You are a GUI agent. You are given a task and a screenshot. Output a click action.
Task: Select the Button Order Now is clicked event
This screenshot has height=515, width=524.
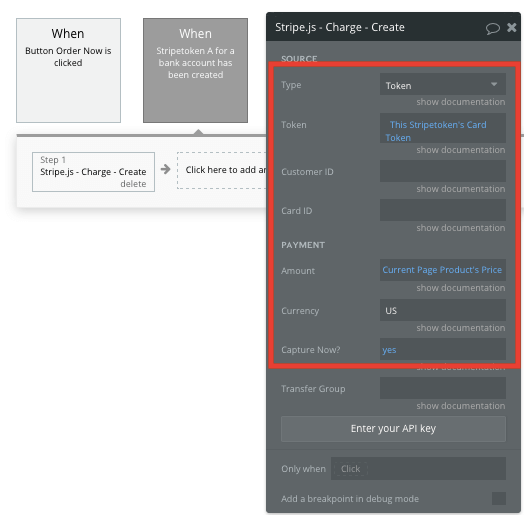tap(69, 71)
